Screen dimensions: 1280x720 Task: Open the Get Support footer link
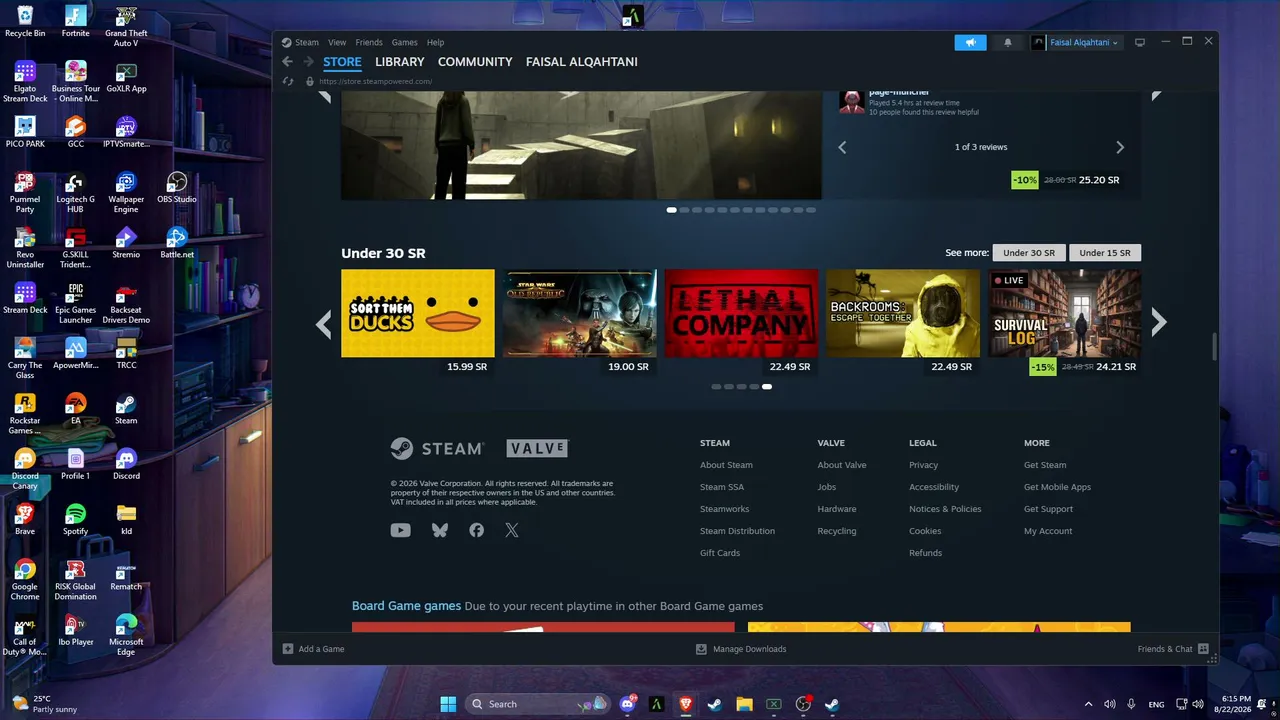click(1048, 509)
